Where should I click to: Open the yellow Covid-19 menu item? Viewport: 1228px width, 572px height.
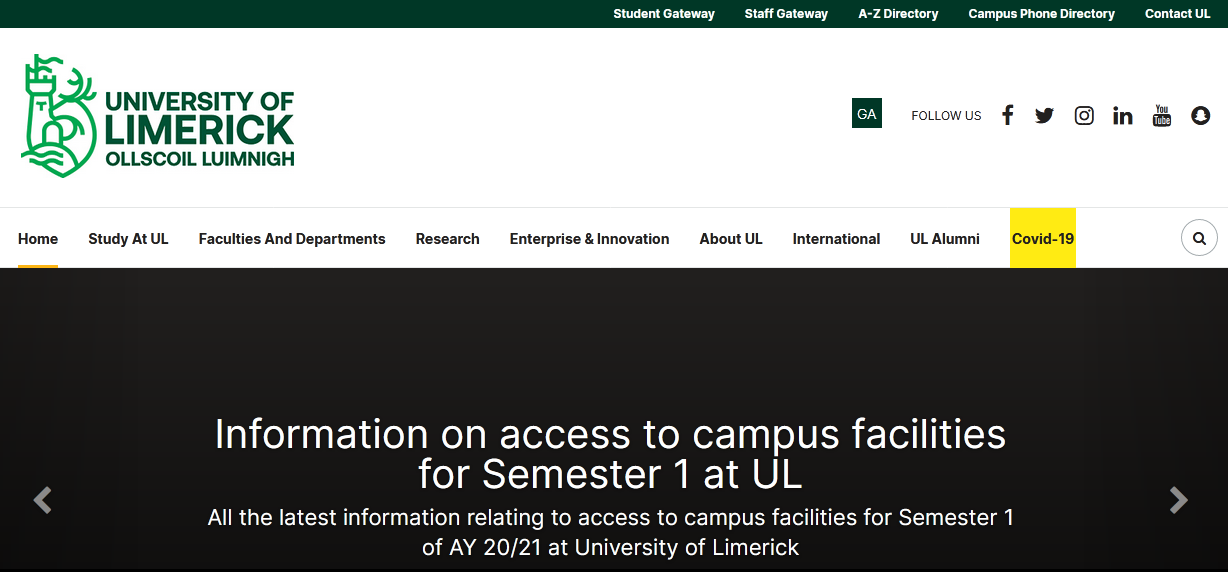click(x=1043, y=238)
